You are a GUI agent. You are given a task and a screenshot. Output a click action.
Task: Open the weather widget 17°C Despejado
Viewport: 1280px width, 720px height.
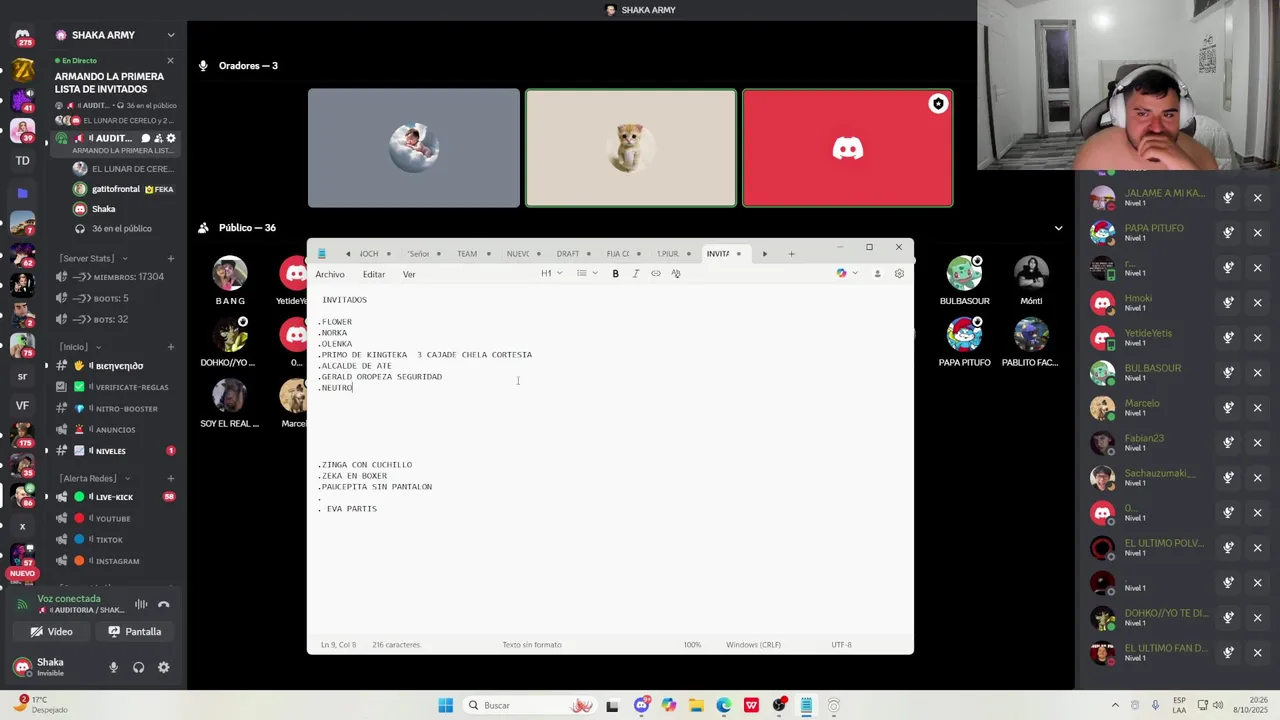(x=42, y=705)
